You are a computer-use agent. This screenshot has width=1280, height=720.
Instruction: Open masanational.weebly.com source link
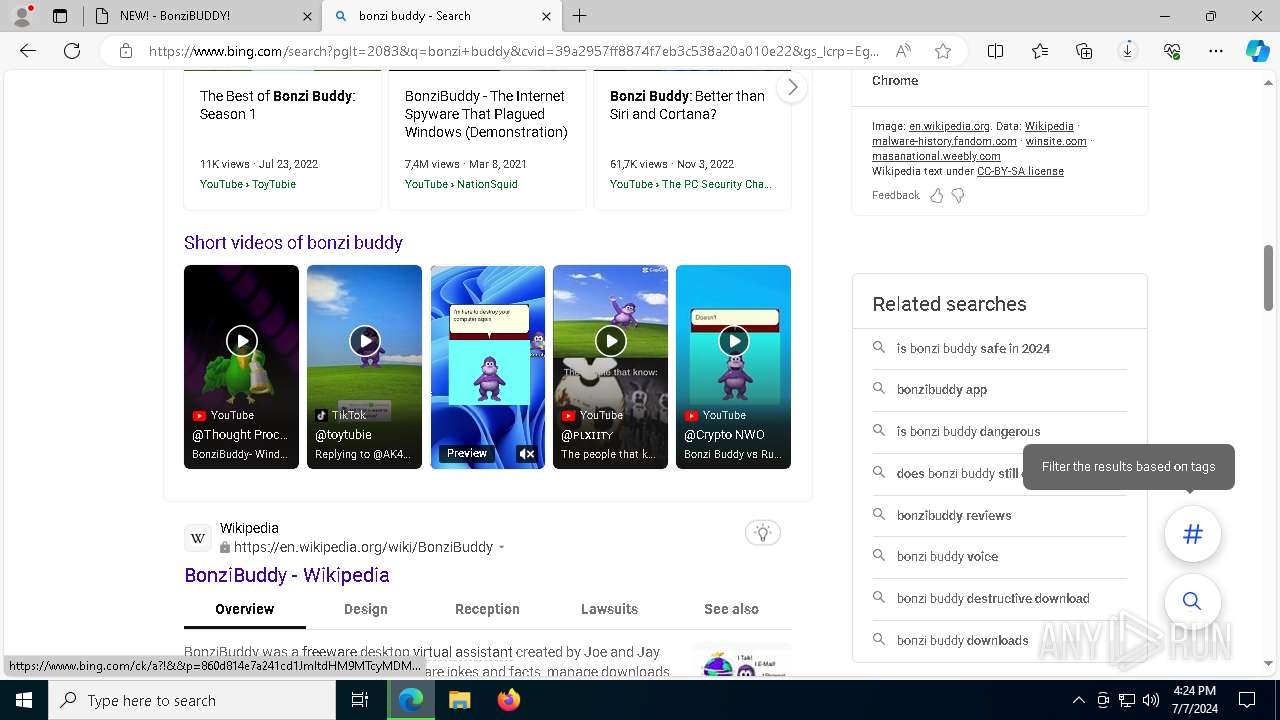(936, 157)
